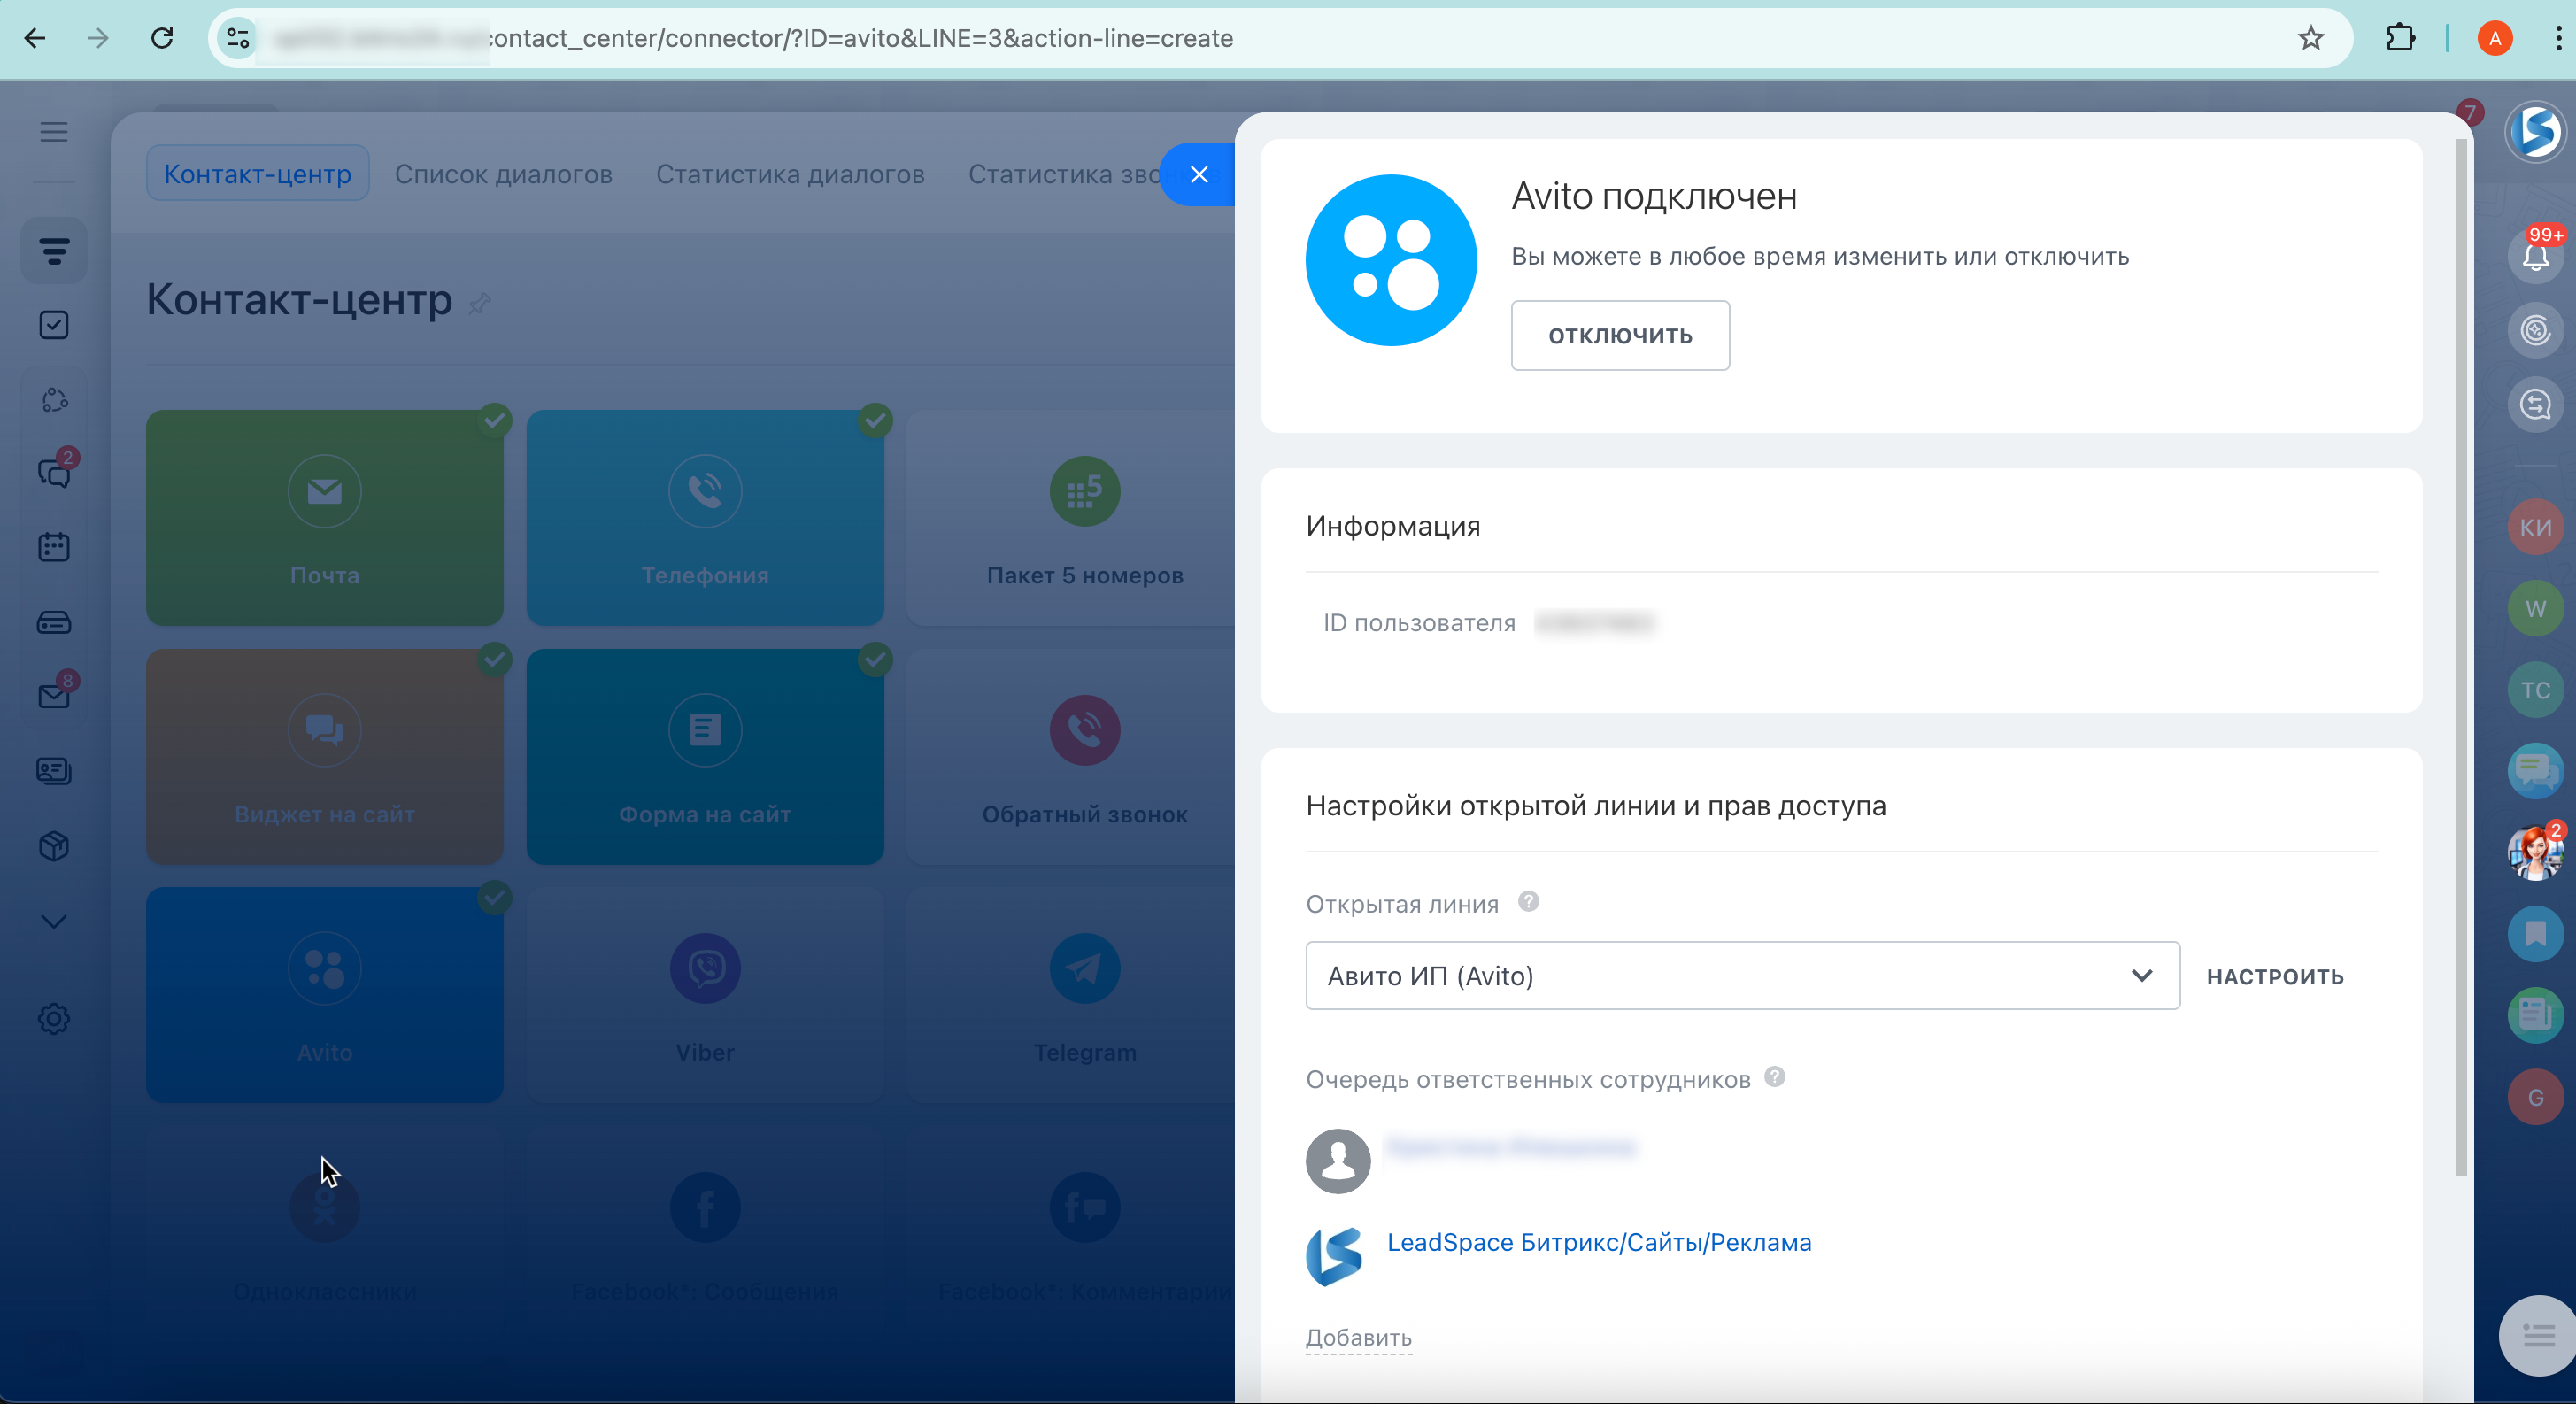Viewport: 2576px width, 1404px height.
Task: Click Добавить to add responsible employee
Action: pos(1358,1337)
